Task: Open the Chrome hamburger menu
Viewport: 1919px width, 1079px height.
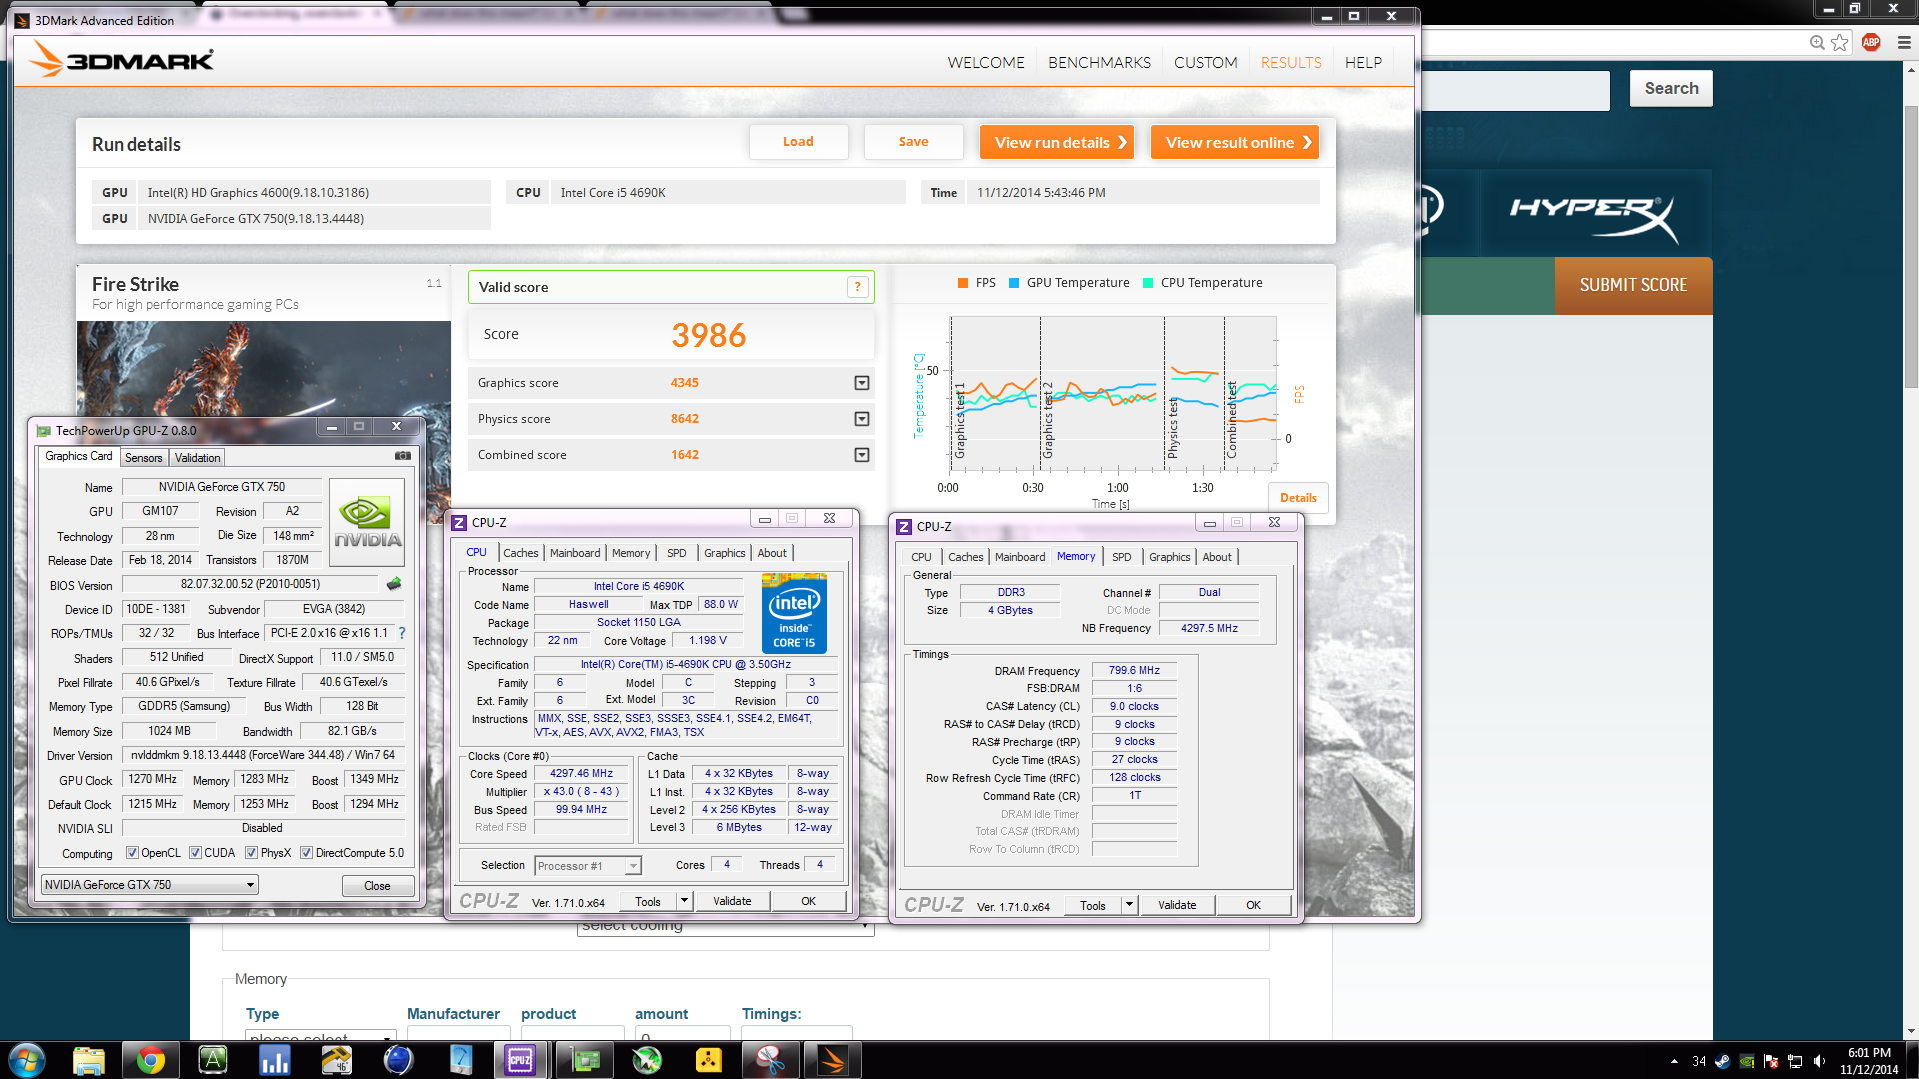Action: click(1904, 42)
